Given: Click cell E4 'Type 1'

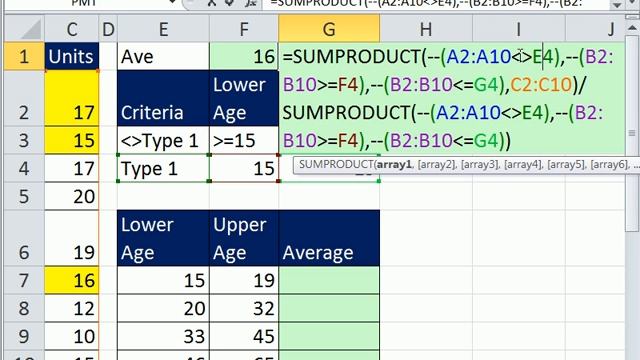Looking at the screenshot, I should (163, 168).
